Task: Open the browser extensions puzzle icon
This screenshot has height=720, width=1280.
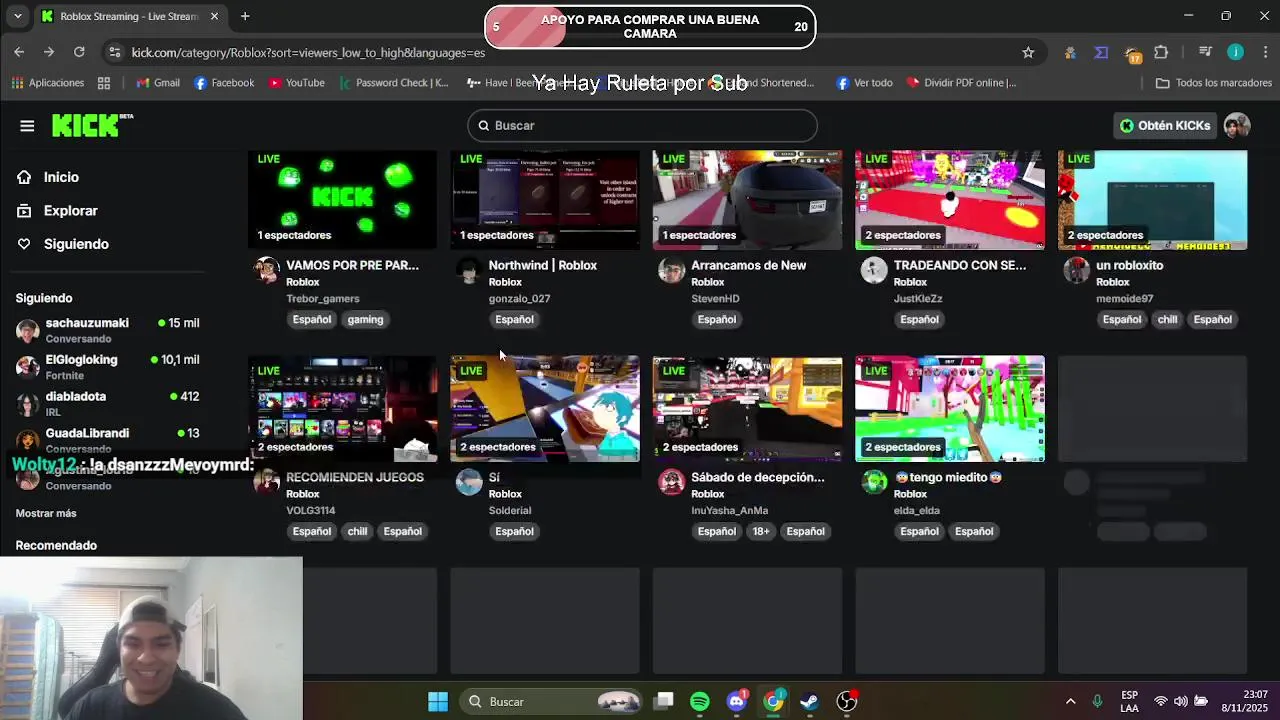Action: (x=1161, y=52)
